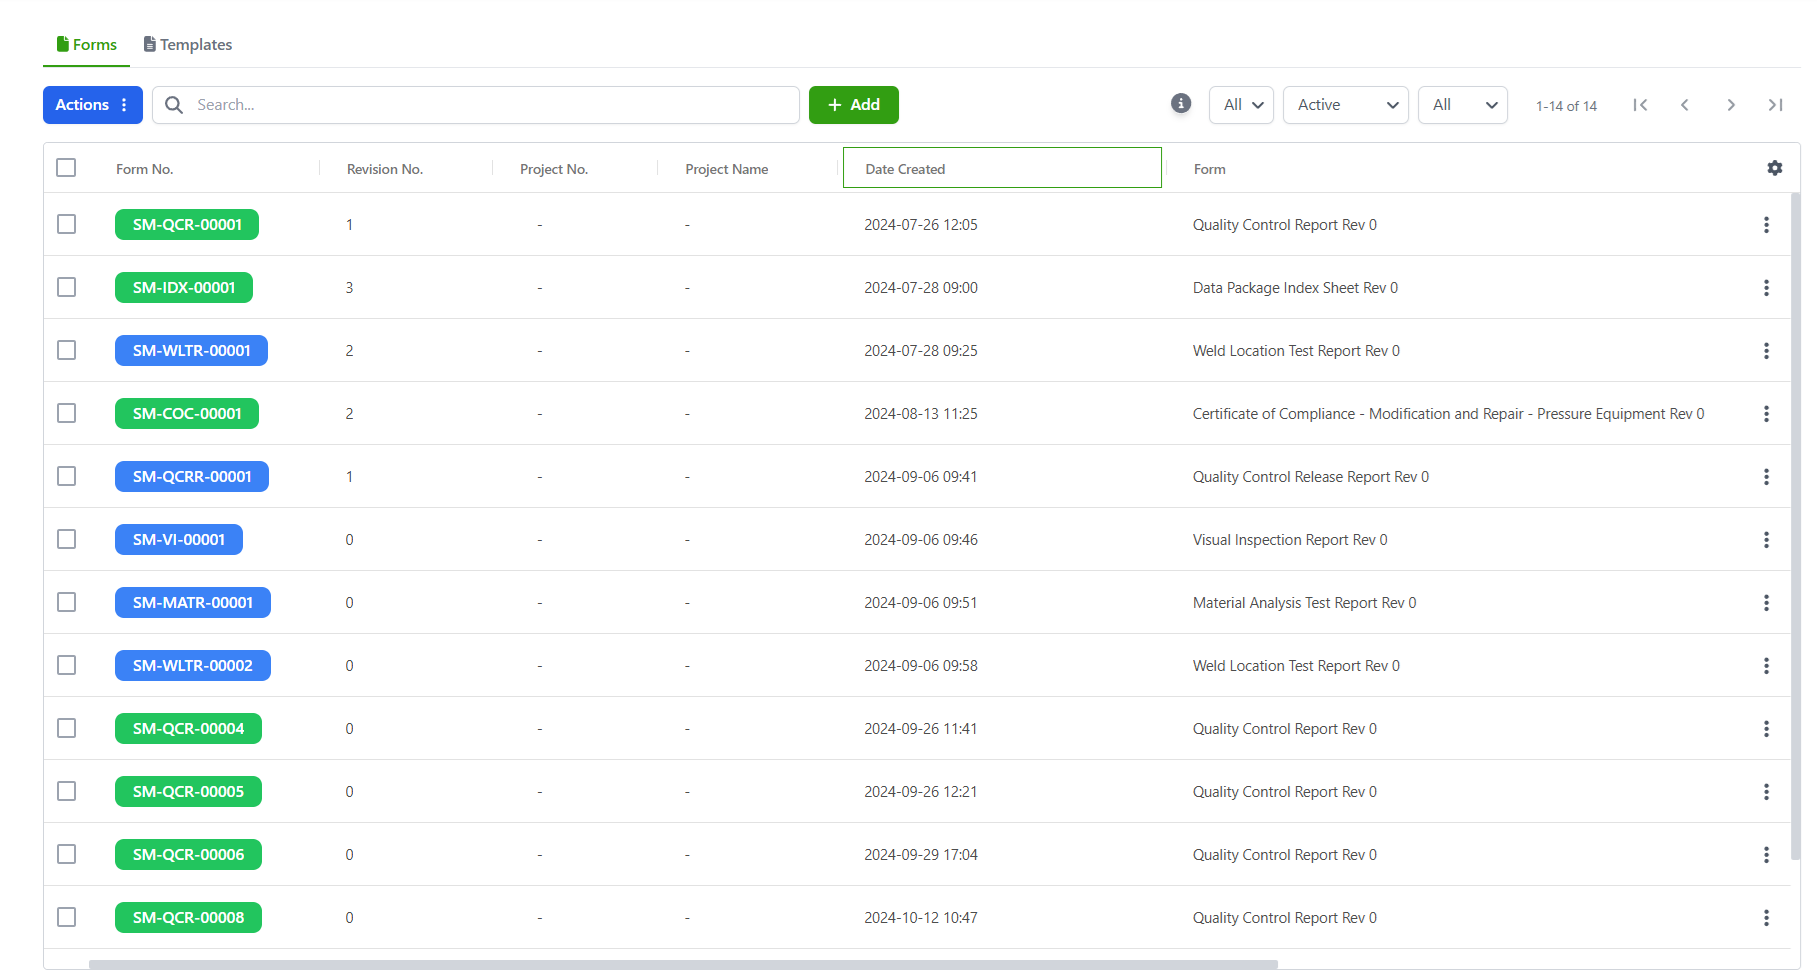Click the search magnifier icon

(174, 105)
